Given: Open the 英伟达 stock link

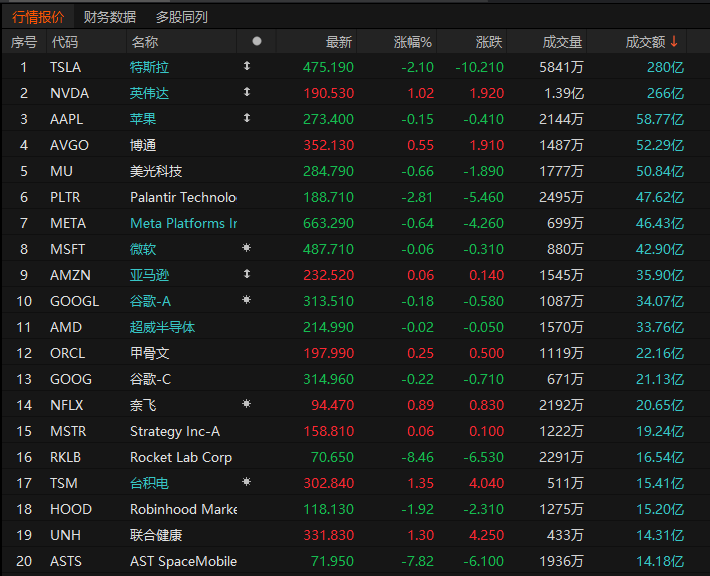Looking at the screenshot, I should (x=149, y=93).
